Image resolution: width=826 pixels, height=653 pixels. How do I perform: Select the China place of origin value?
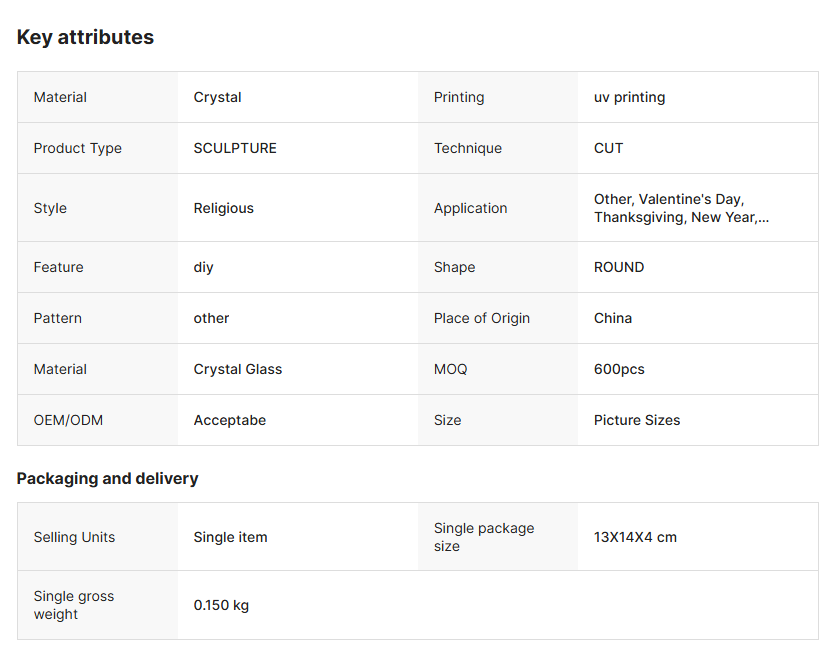click(x=613, y=318)
